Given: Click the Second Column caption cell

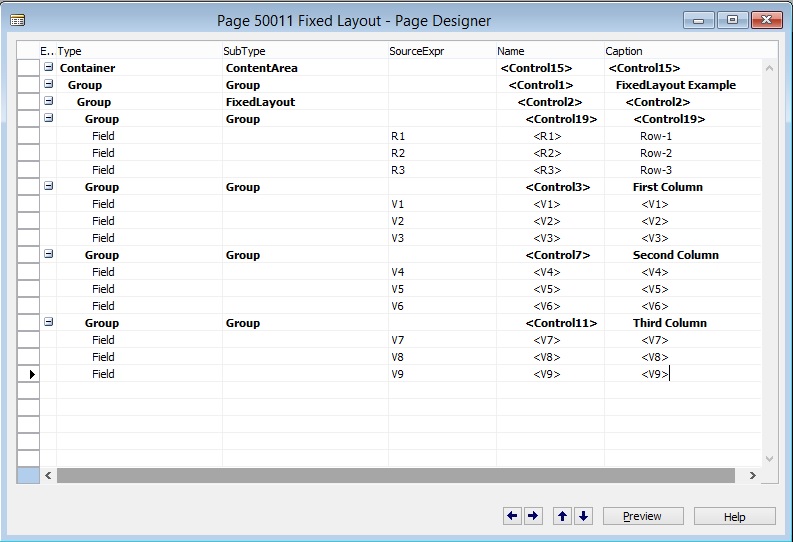Looking at the screenshot, I should pyautogui.click(x=683, y=255).
